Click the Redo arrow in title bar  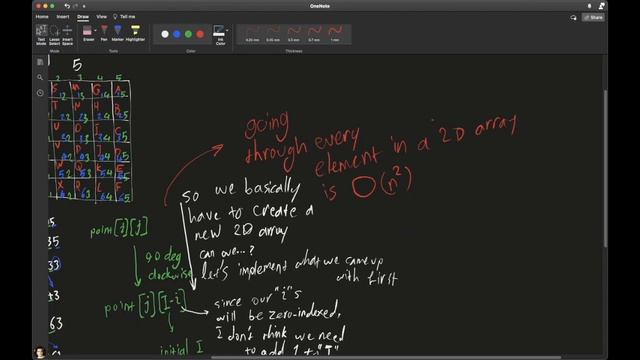(76, 6)
